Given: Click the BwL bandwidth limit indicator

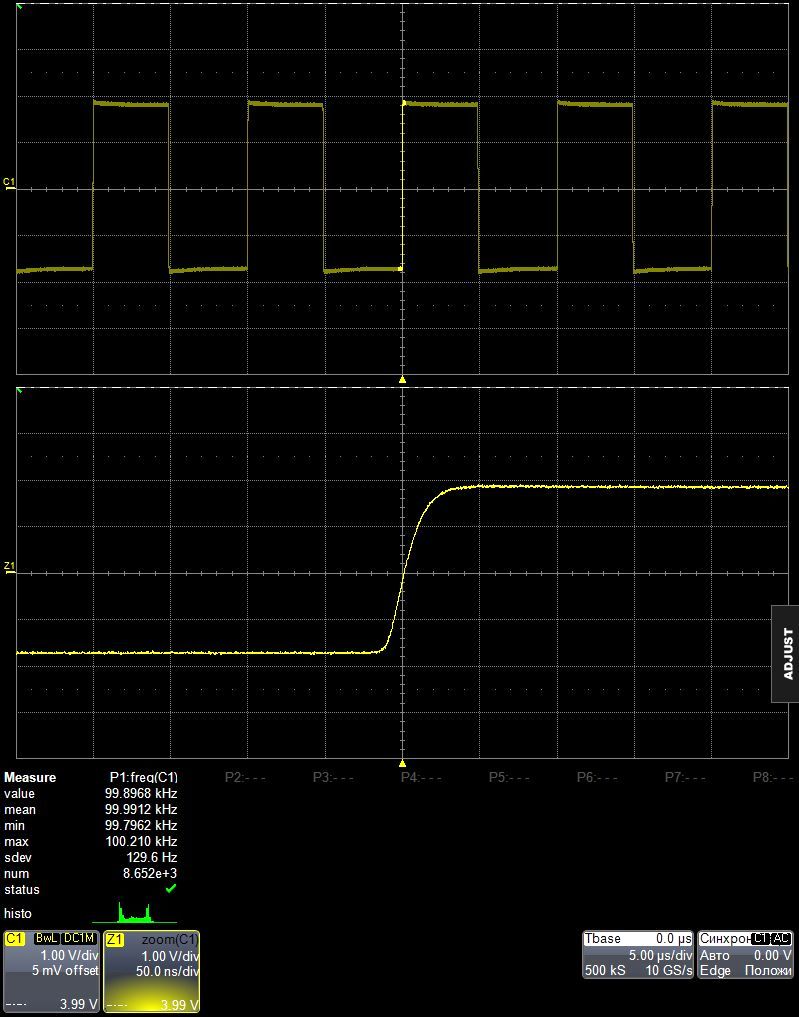Looking at the screenshot, I should pos(46,939).
